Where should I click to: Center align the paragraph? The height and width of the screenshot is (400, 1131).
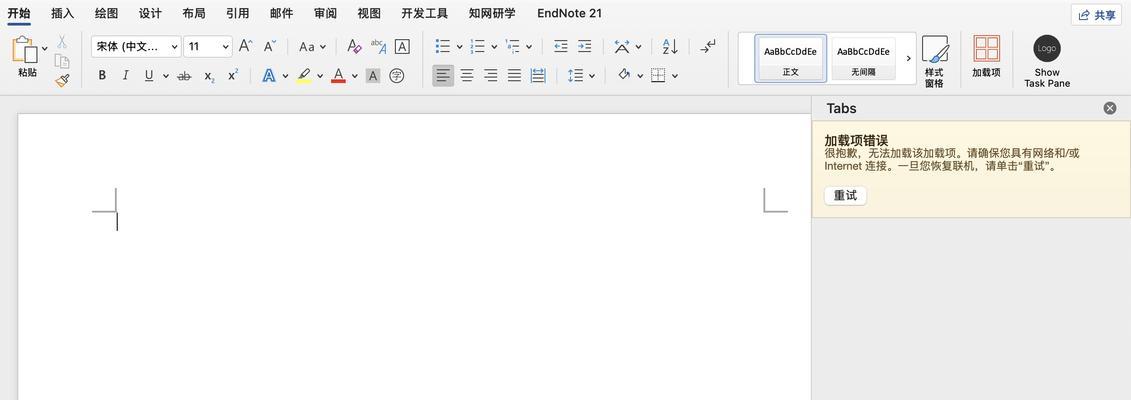click(467, 76)
